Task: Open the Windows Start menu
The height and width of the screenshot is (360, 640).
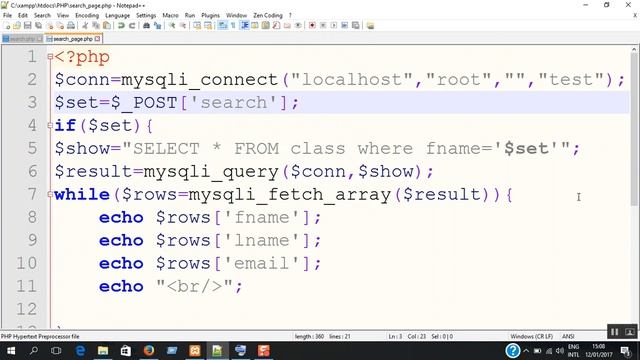Action: (11, 351)
